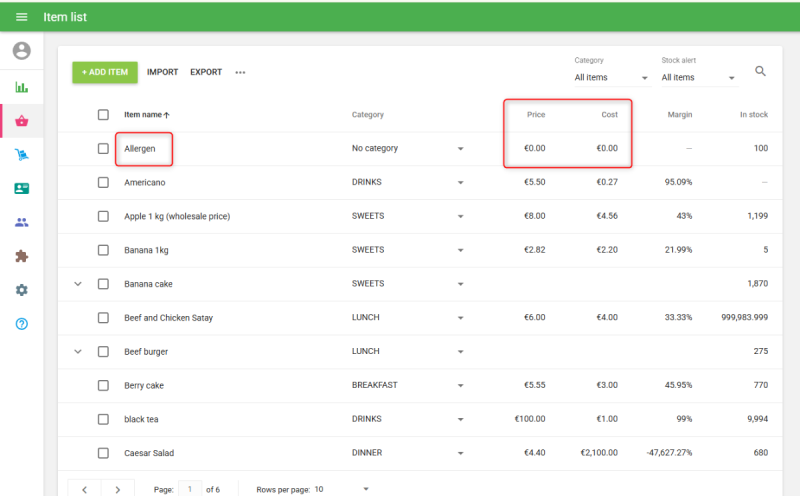Open the customers people icon
The height and width of the screenshot is (496, 800).
(21, 223)
